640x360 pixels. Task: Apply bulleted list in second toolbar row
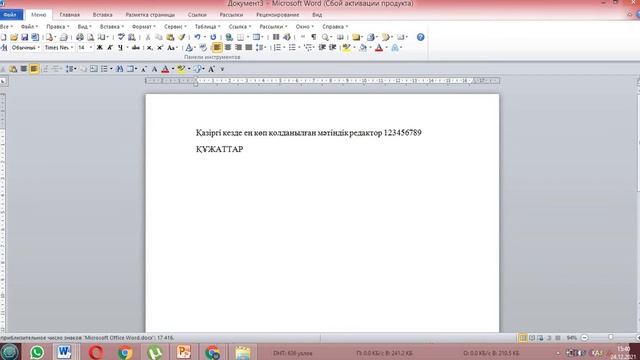(292, 48)
